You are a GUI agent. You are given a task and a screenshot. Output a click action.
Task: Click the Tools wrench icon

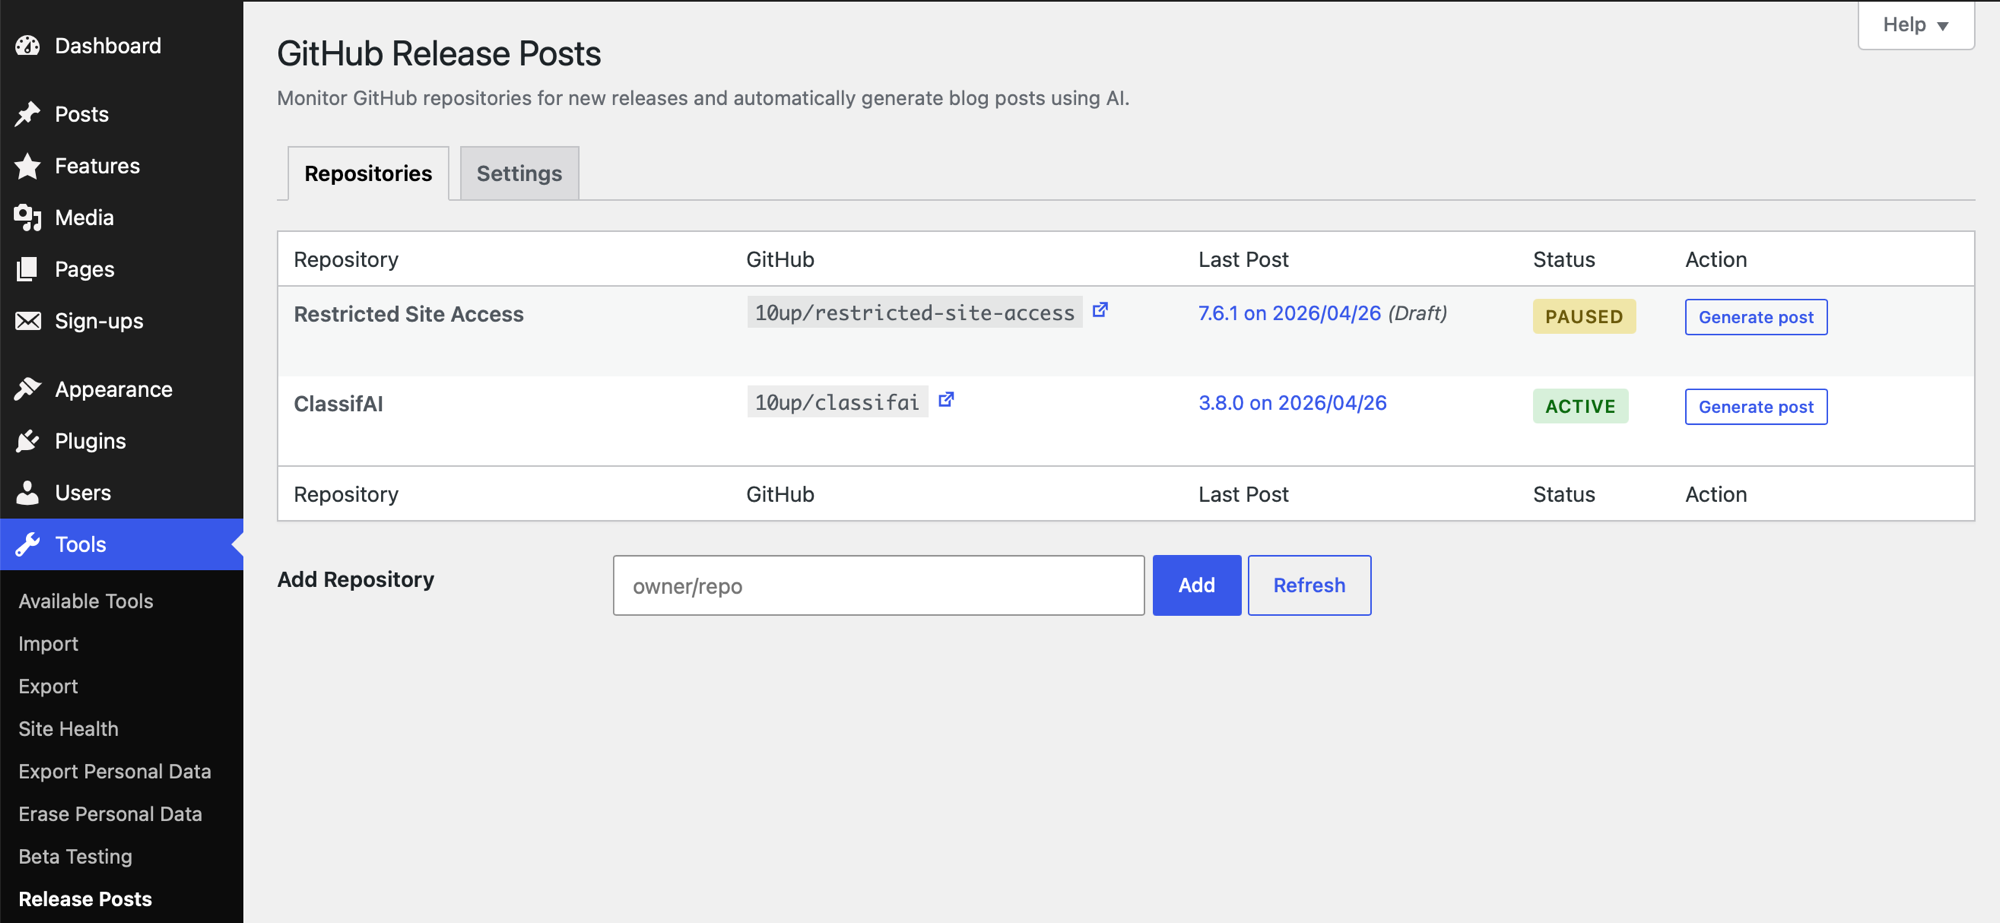coord(28,544)
